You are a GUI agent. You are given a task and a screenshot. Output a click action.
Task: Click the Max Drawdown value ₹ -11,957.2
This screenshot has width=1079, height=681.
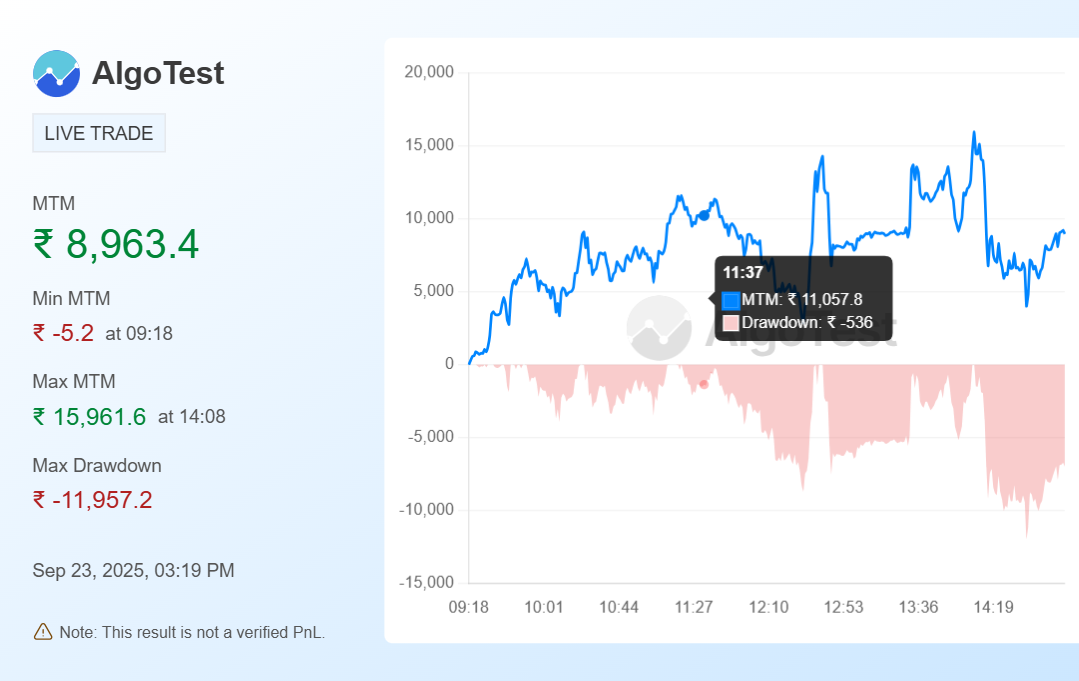click(x=92, y=500)
